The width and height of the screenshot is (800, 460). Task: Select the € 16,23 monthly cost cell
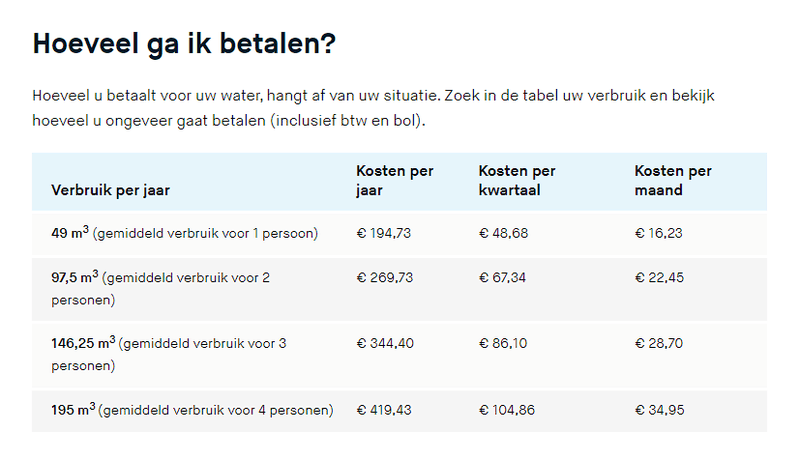click(x=660, y=233)
